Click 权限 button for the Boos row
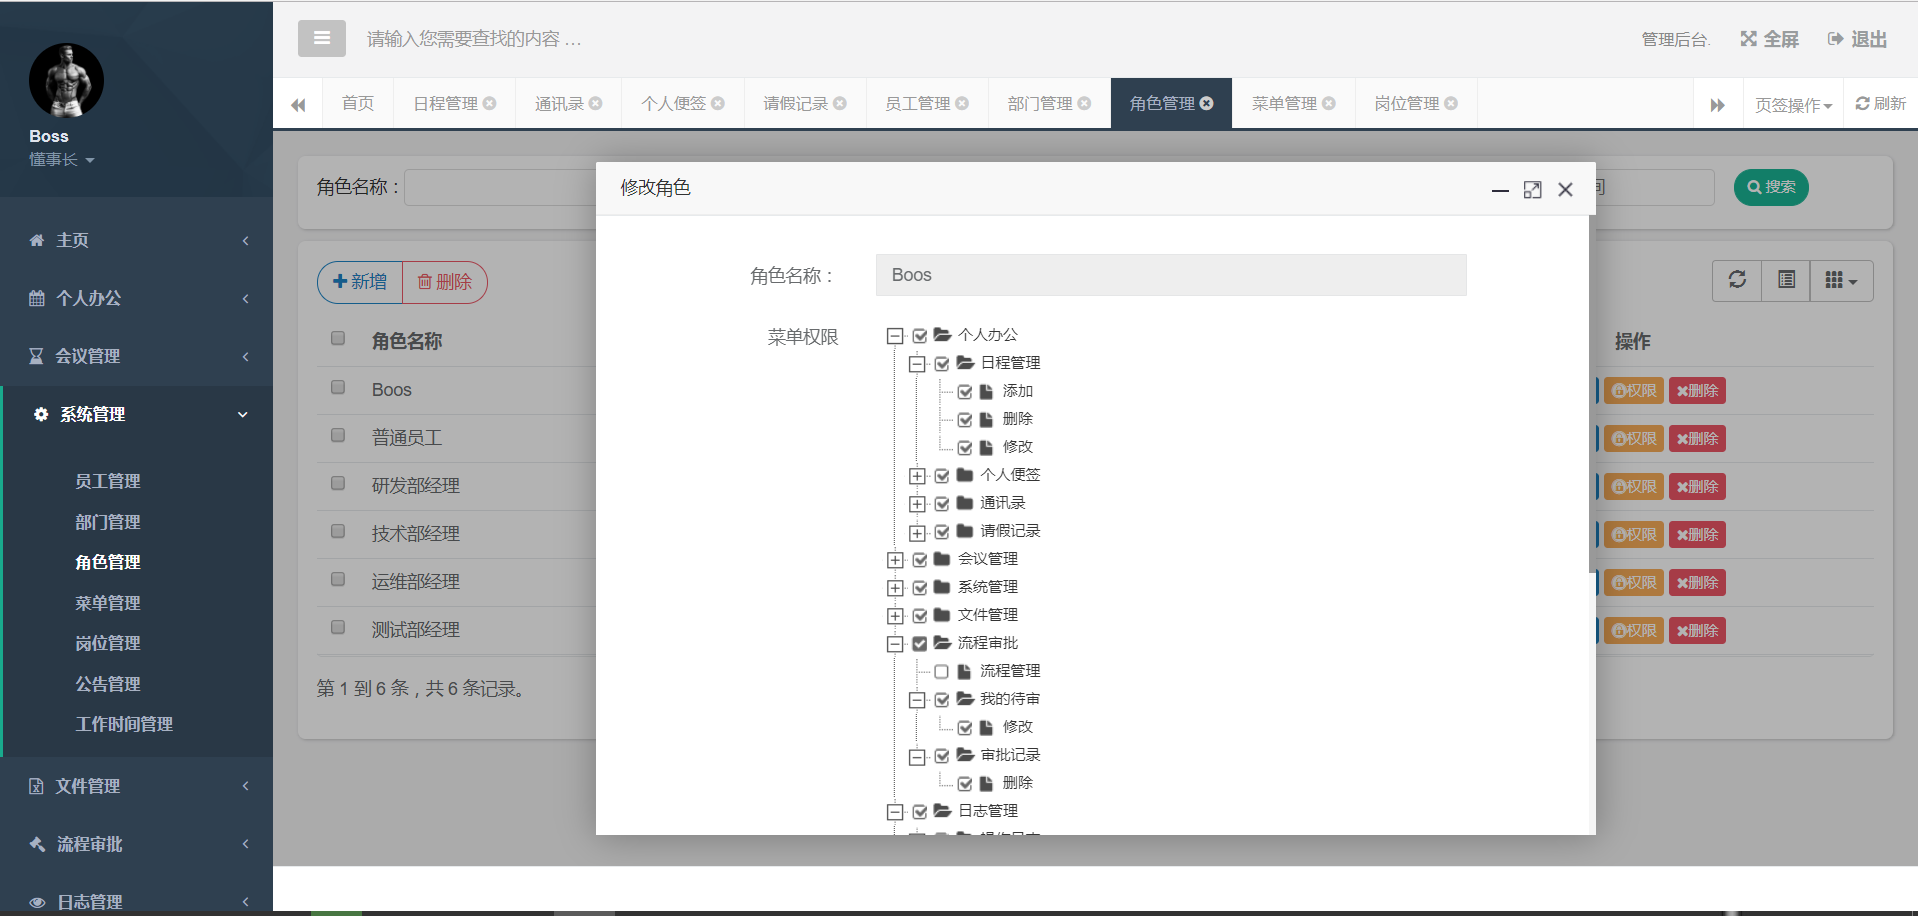 [1634, 391]
